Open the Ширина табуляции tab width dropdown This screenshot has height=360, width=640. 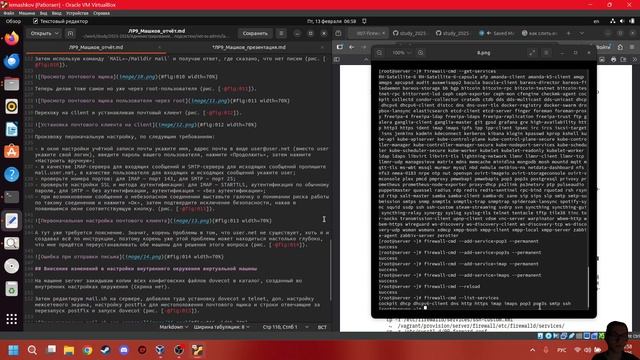[x=221, y=327]
